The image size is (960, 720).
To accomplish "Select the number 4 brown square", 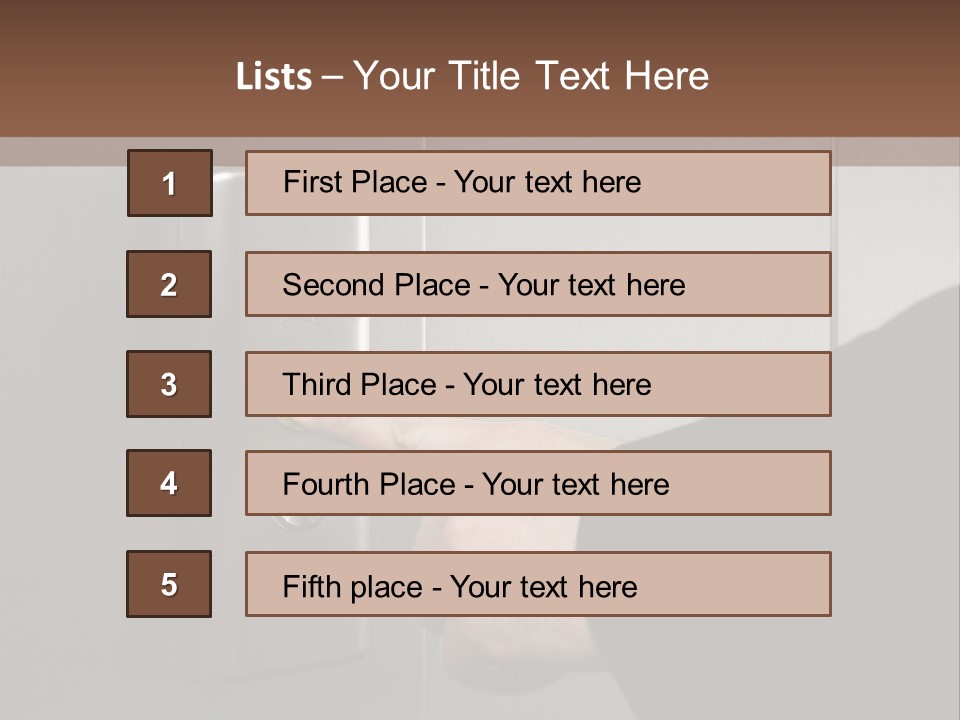I will tap(169, 483).
